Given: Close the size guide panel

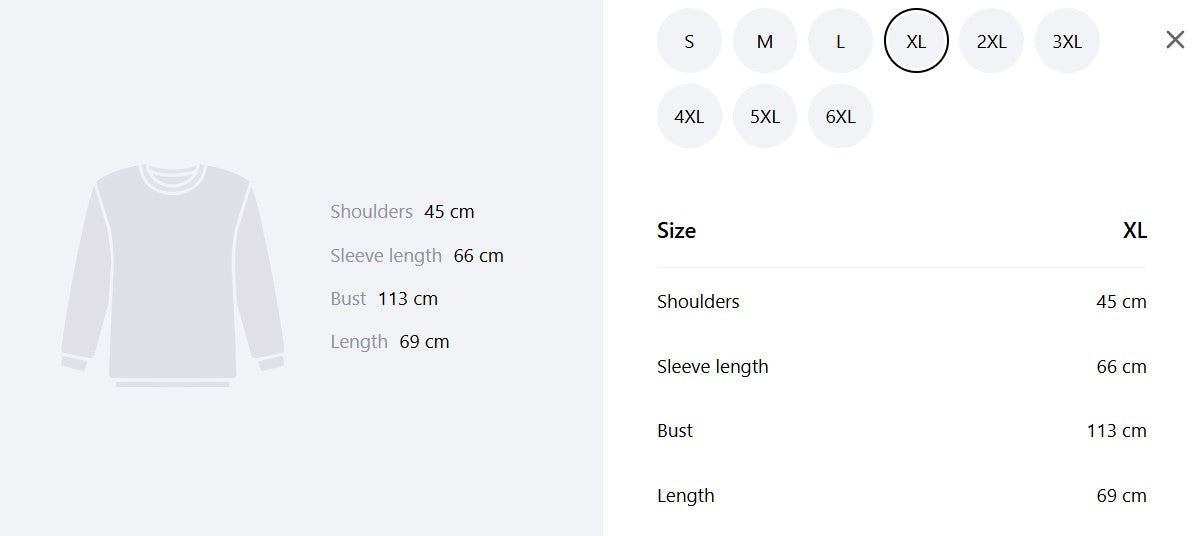Looking at the screenshot, I should click(x=1175, y=40).
